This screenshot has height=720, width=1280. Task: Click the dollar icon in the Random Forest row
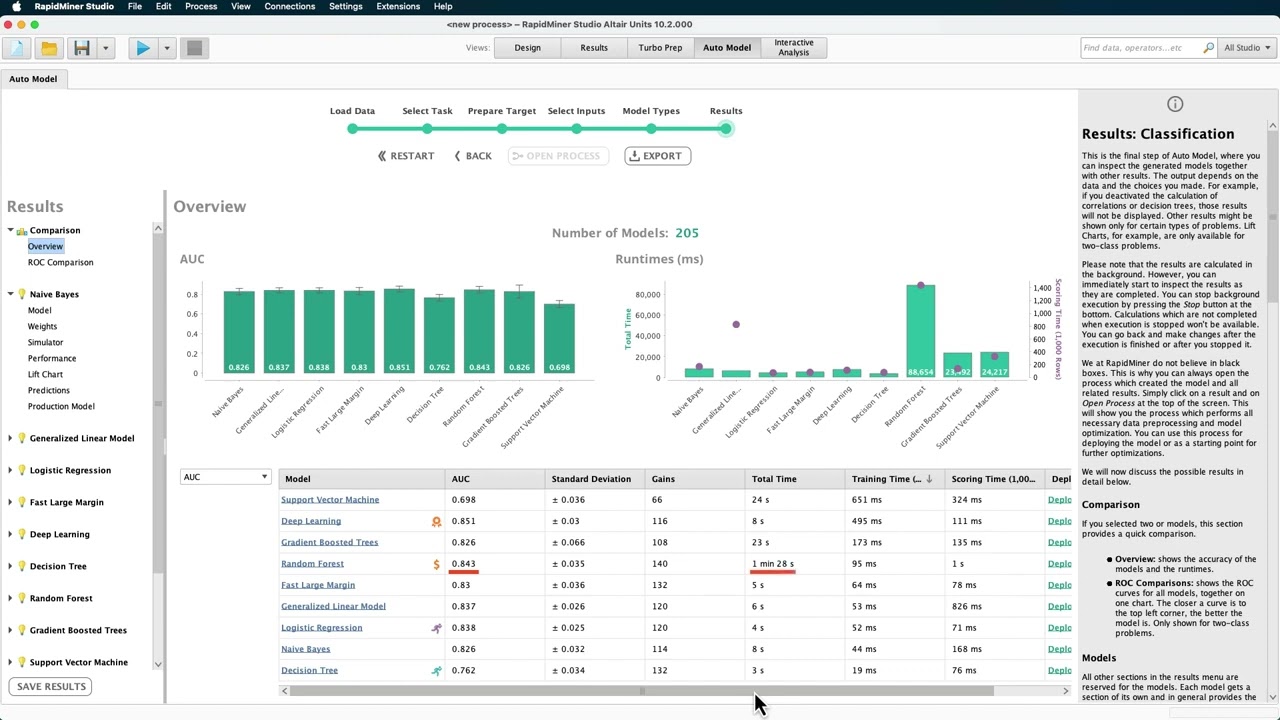(x=436, y=564)
